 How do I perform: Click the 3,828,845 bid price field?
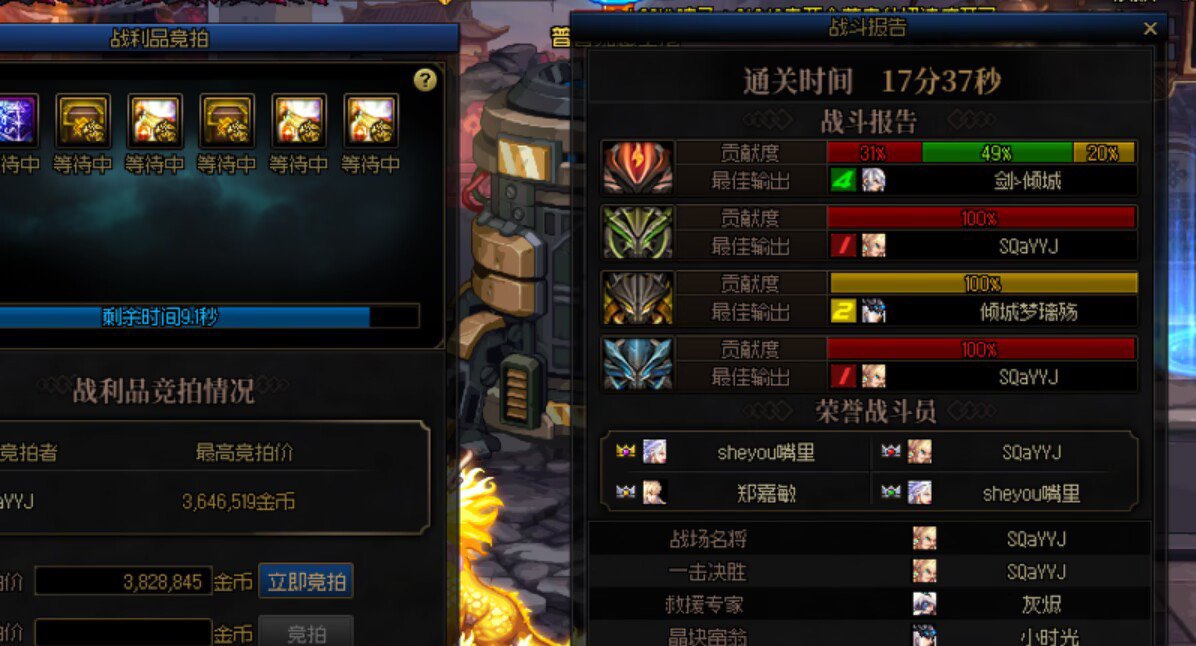coord(124,582)
